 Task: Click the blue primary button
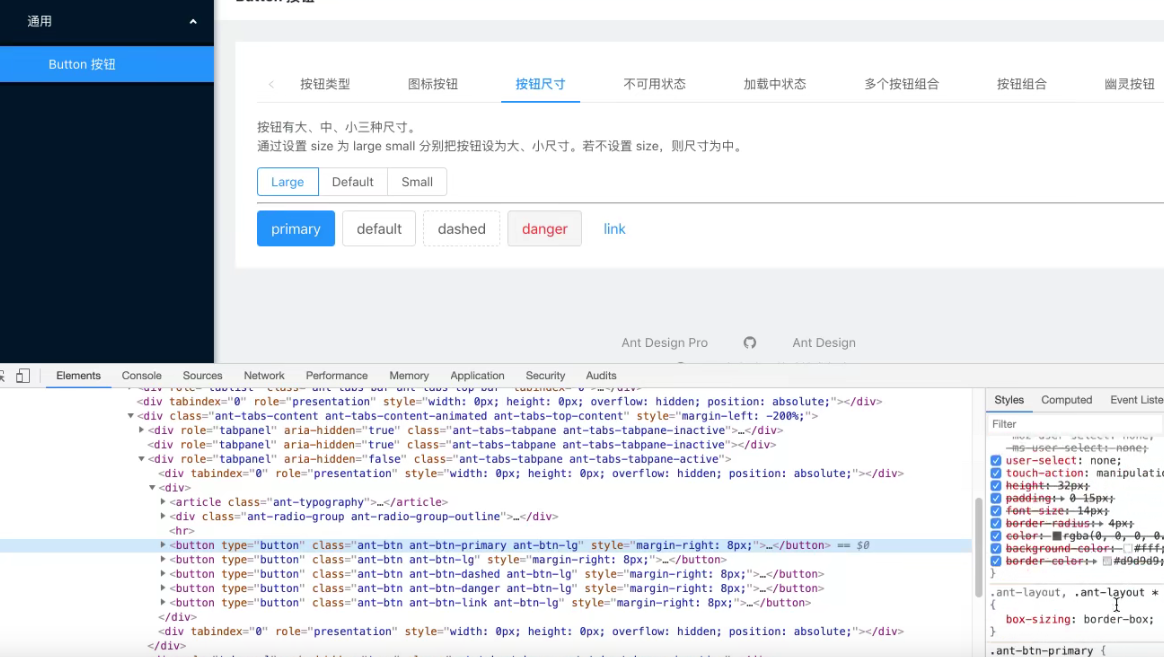[295, 229]
